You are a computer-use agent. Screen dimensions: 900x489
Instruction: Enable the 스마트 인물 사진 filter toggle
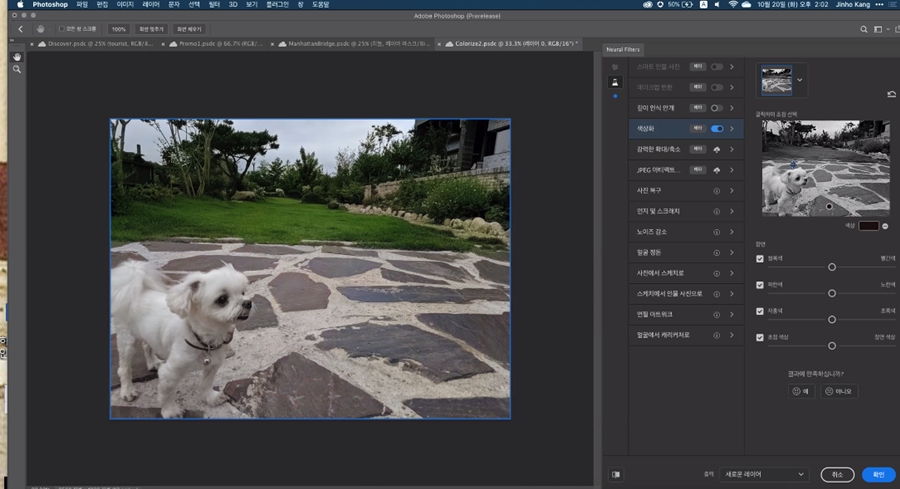click(x=716, y=67)
